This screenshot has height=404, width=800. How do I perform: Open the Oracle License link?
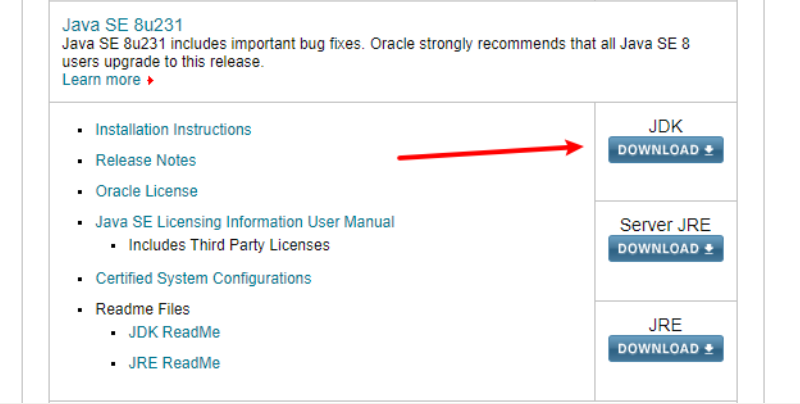coord(147,191)
